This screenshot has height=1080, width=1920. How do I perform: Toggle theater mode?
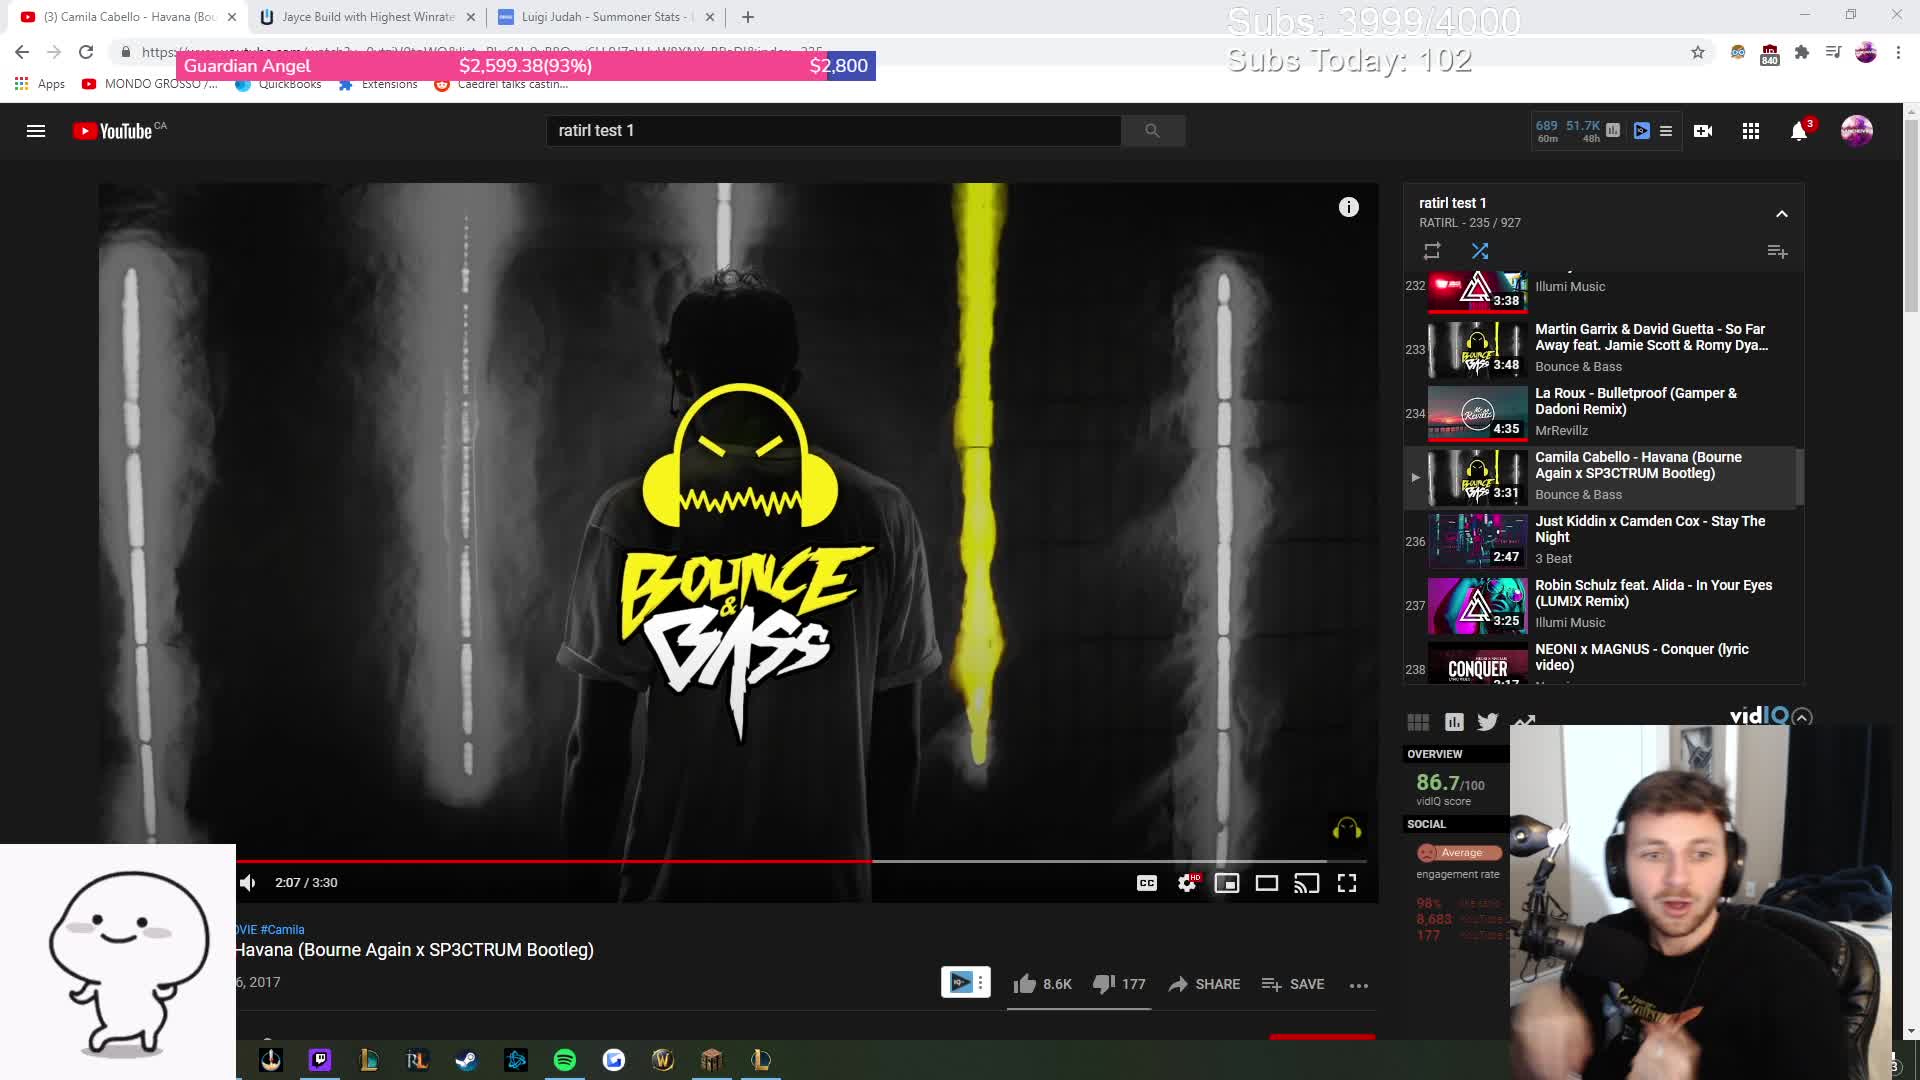pyautogui.click(x=1267, y=883)
